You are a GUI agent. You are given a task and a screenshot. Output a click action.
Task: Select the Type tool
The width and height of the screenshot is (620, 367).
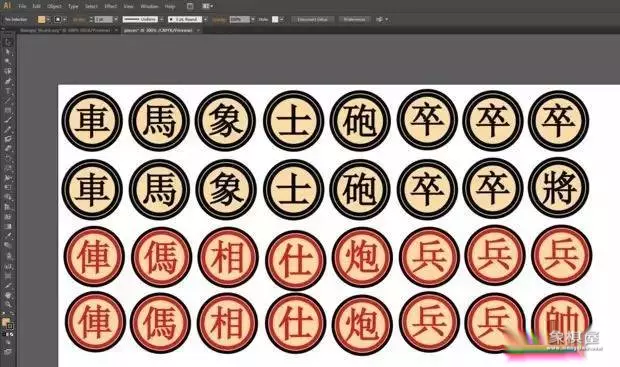tap(8, 91)
